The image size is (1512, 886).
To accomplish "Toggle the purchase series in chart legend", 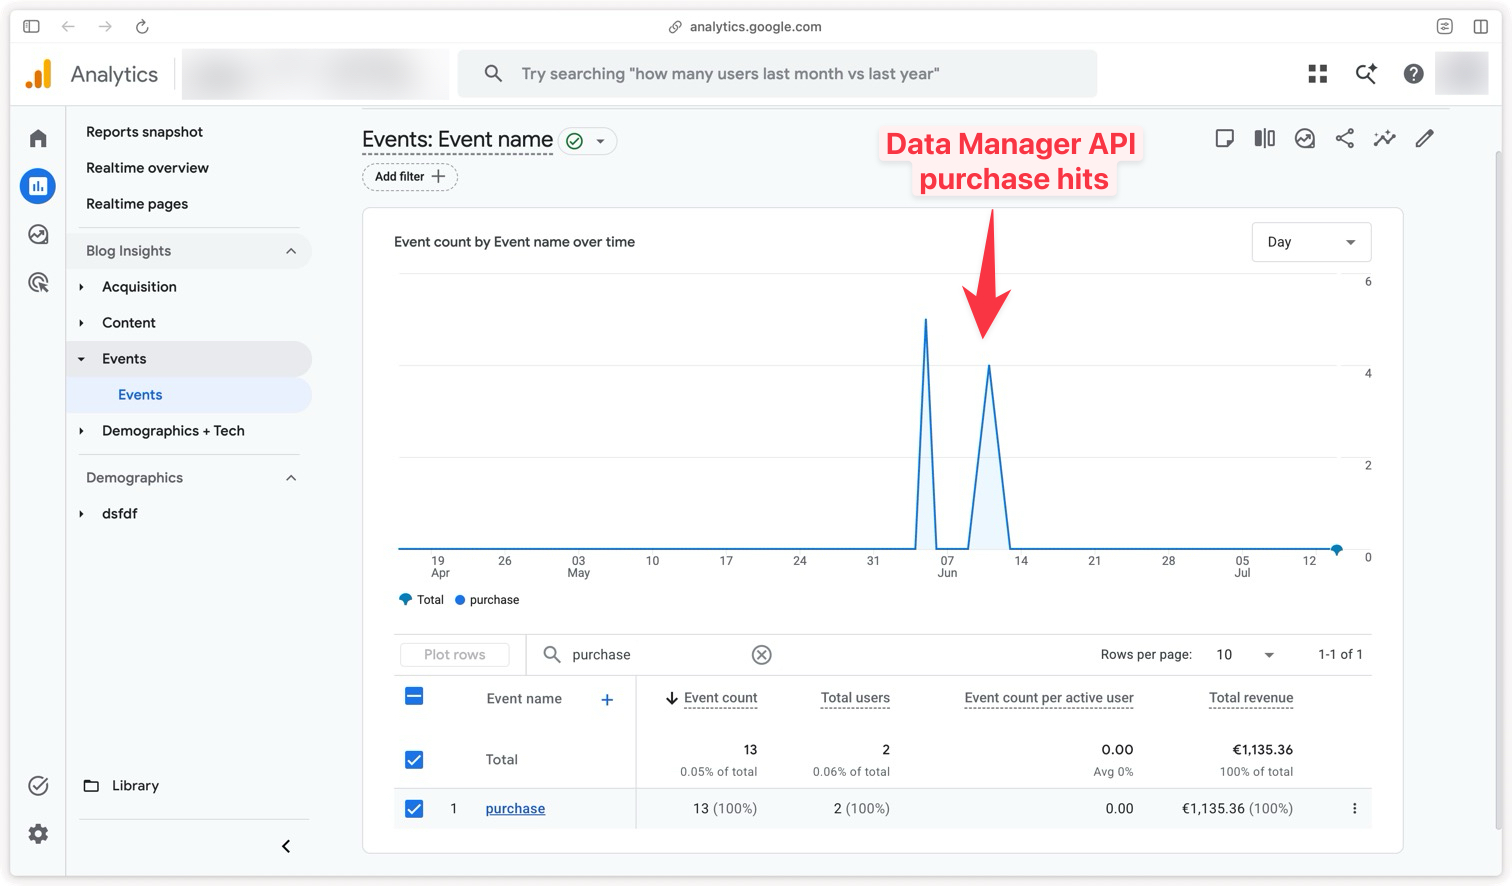I will coord(487,600).
